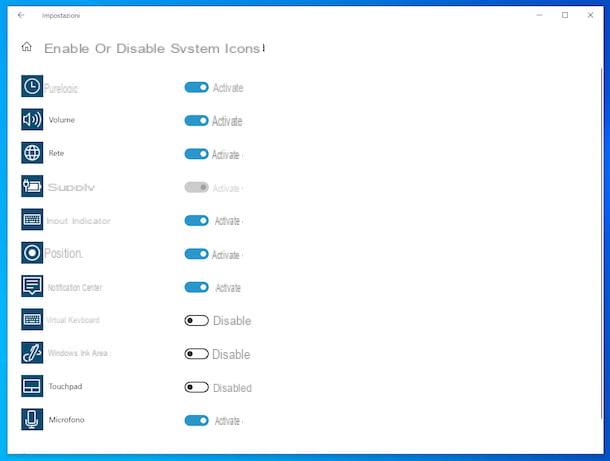Click the back arrow in the title bar
Image resolution: width=610 pixels, height=461 pixels.
click(21, 15)
